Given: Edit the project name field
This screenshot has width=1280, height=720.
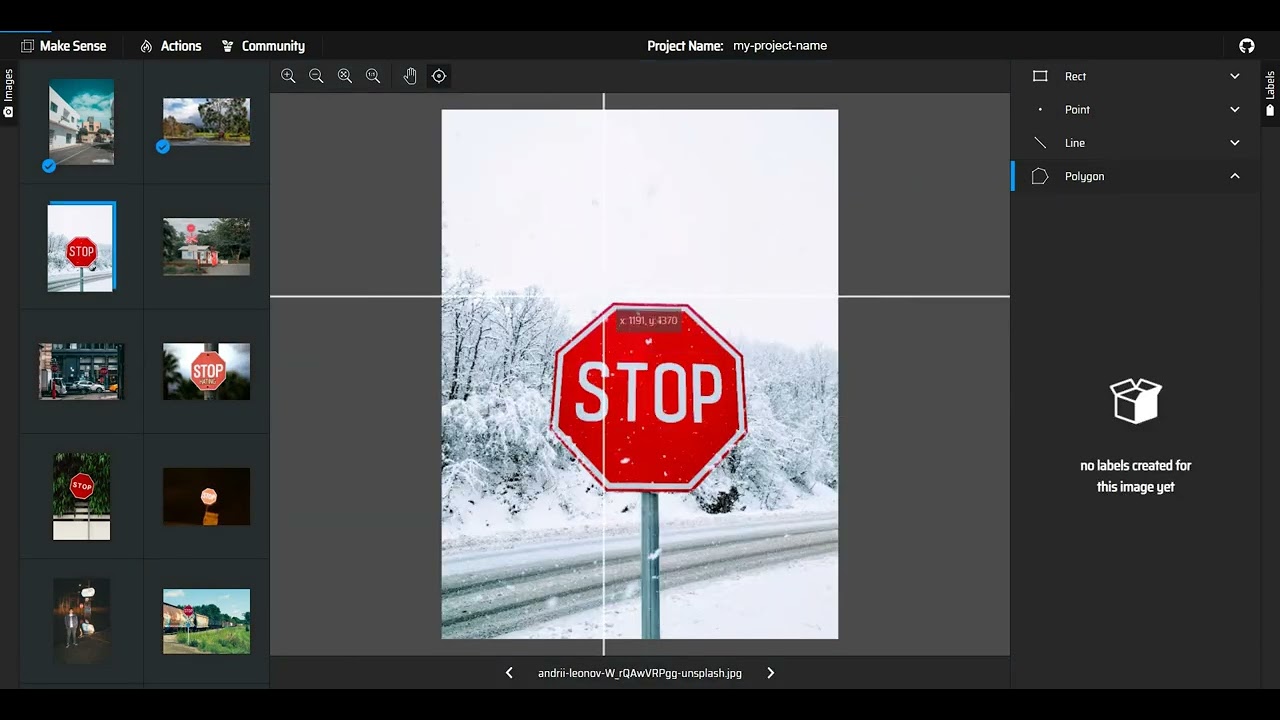Looking at the screenshot, I should pos(780,46).
